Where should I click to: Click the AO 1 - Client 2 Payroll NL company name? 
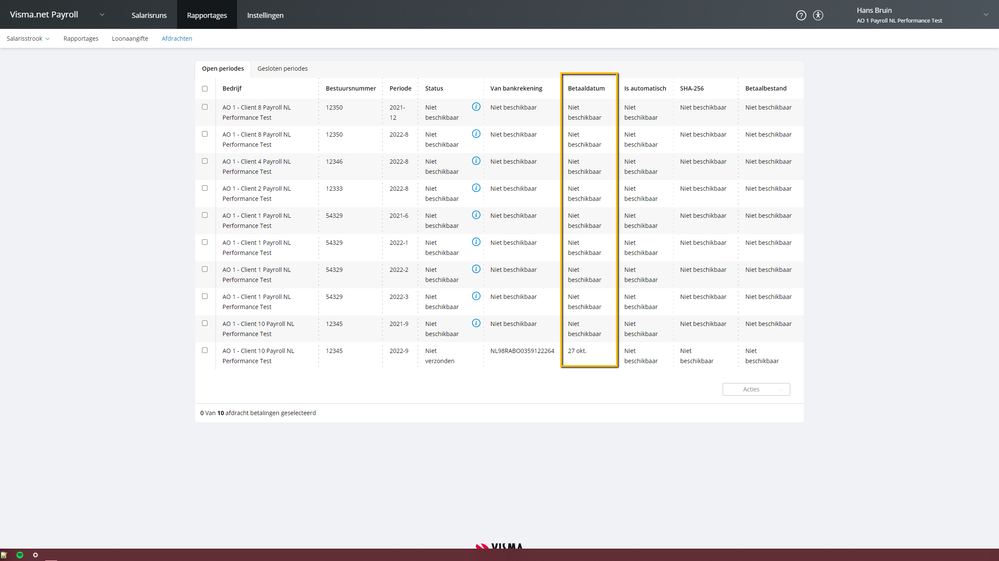[x=257, y=194]
